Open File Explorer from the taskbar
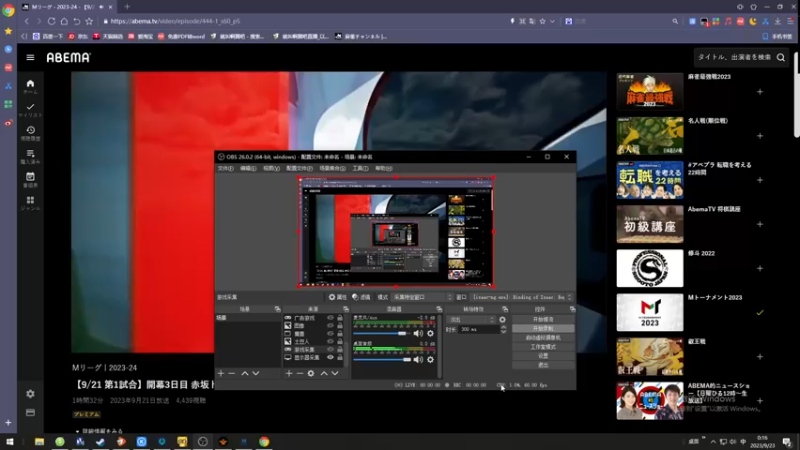Screen dimensions: 800x450 click(39, 441)
